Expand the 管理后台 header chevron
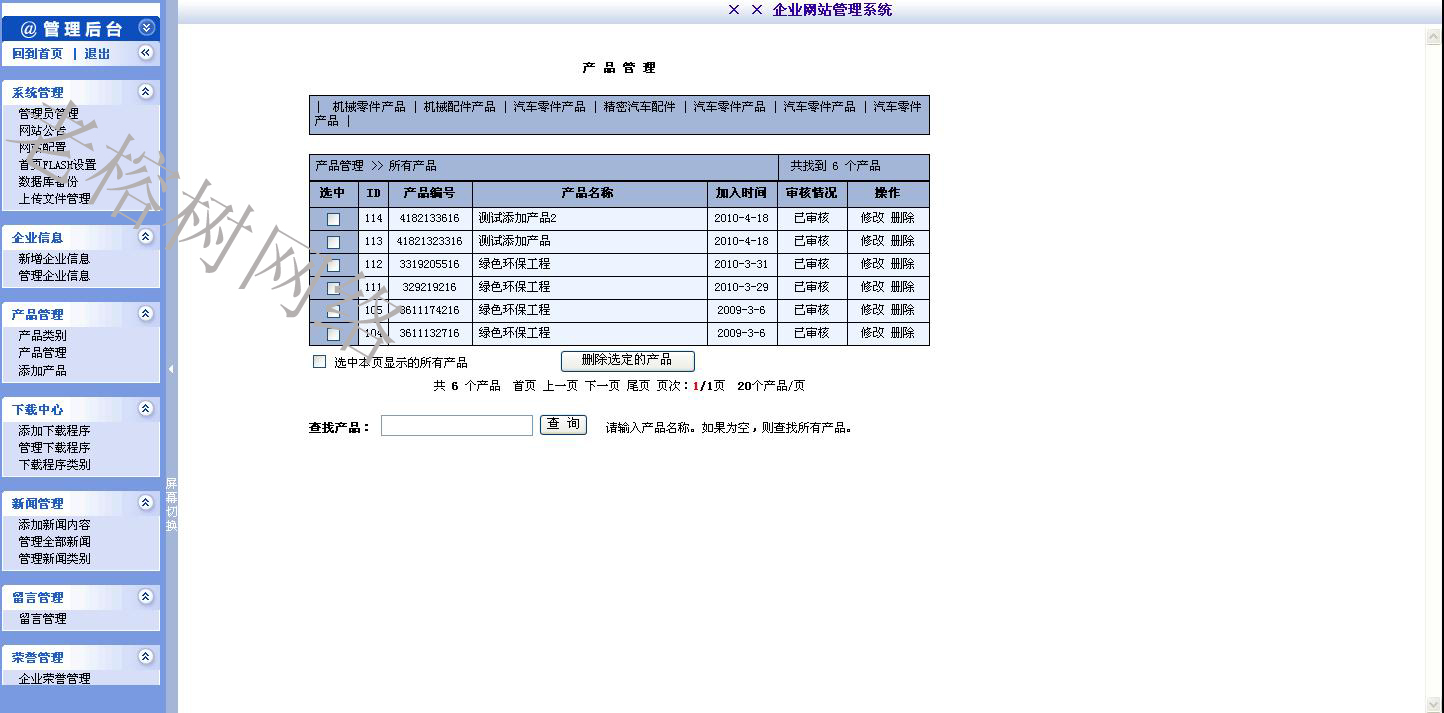The width and height of the screenshot is (1444, 713). (147, 28)
